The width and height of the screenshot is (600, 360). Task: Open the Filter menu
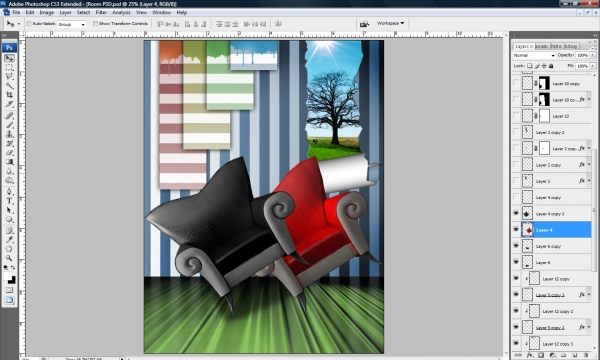101,13
